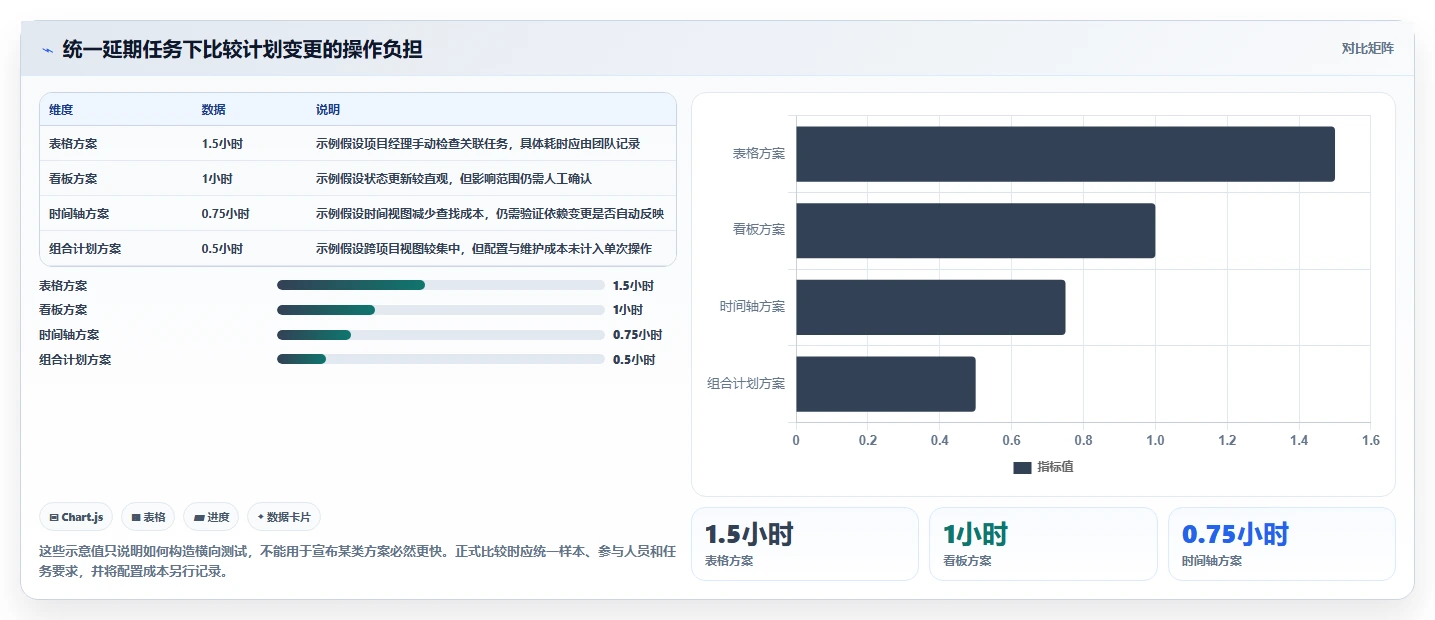Open the 1.5小时 表格方案 data card
This screenshot has height=620, width=1435.
point(805,544)
